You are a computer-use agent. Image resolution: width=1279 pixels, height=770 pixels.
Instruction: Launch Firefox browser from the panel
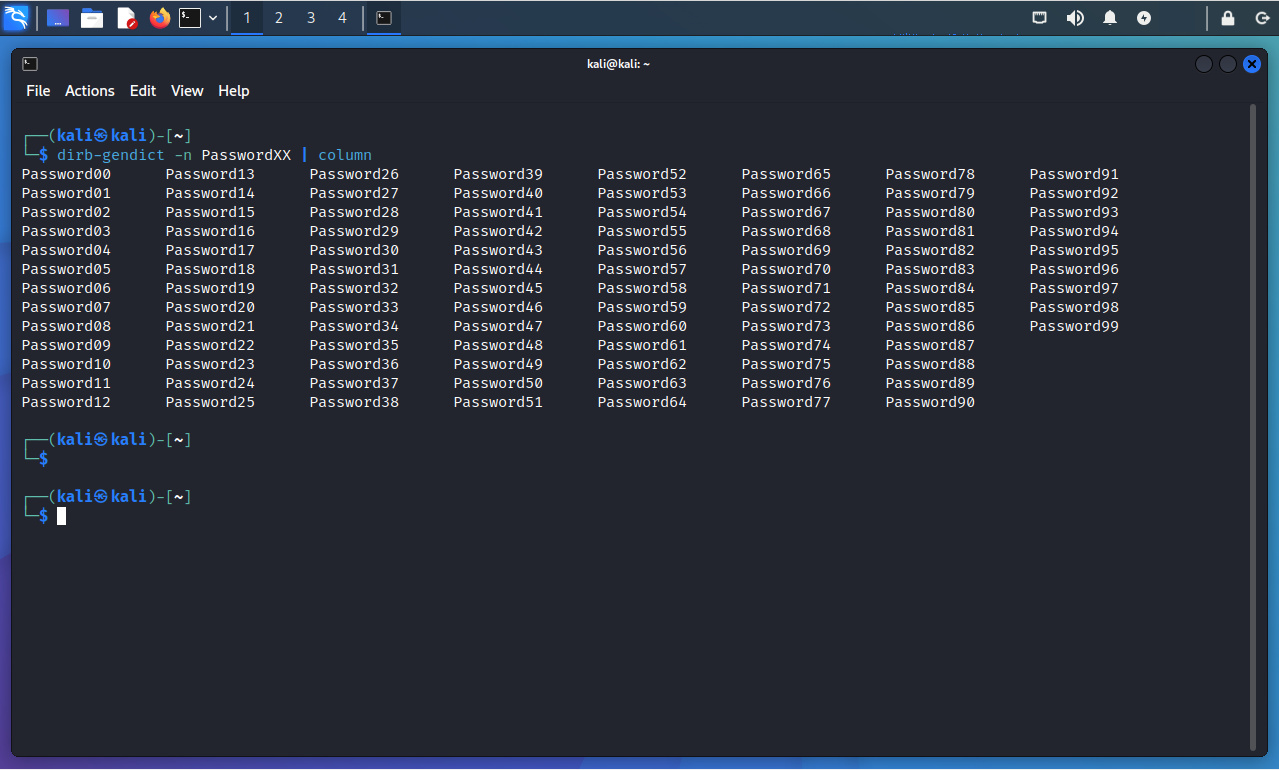pos(160,18)
